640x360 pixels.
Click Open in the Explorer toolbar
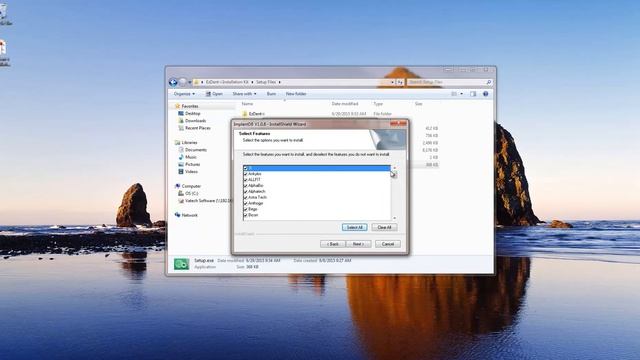[214, 94]
